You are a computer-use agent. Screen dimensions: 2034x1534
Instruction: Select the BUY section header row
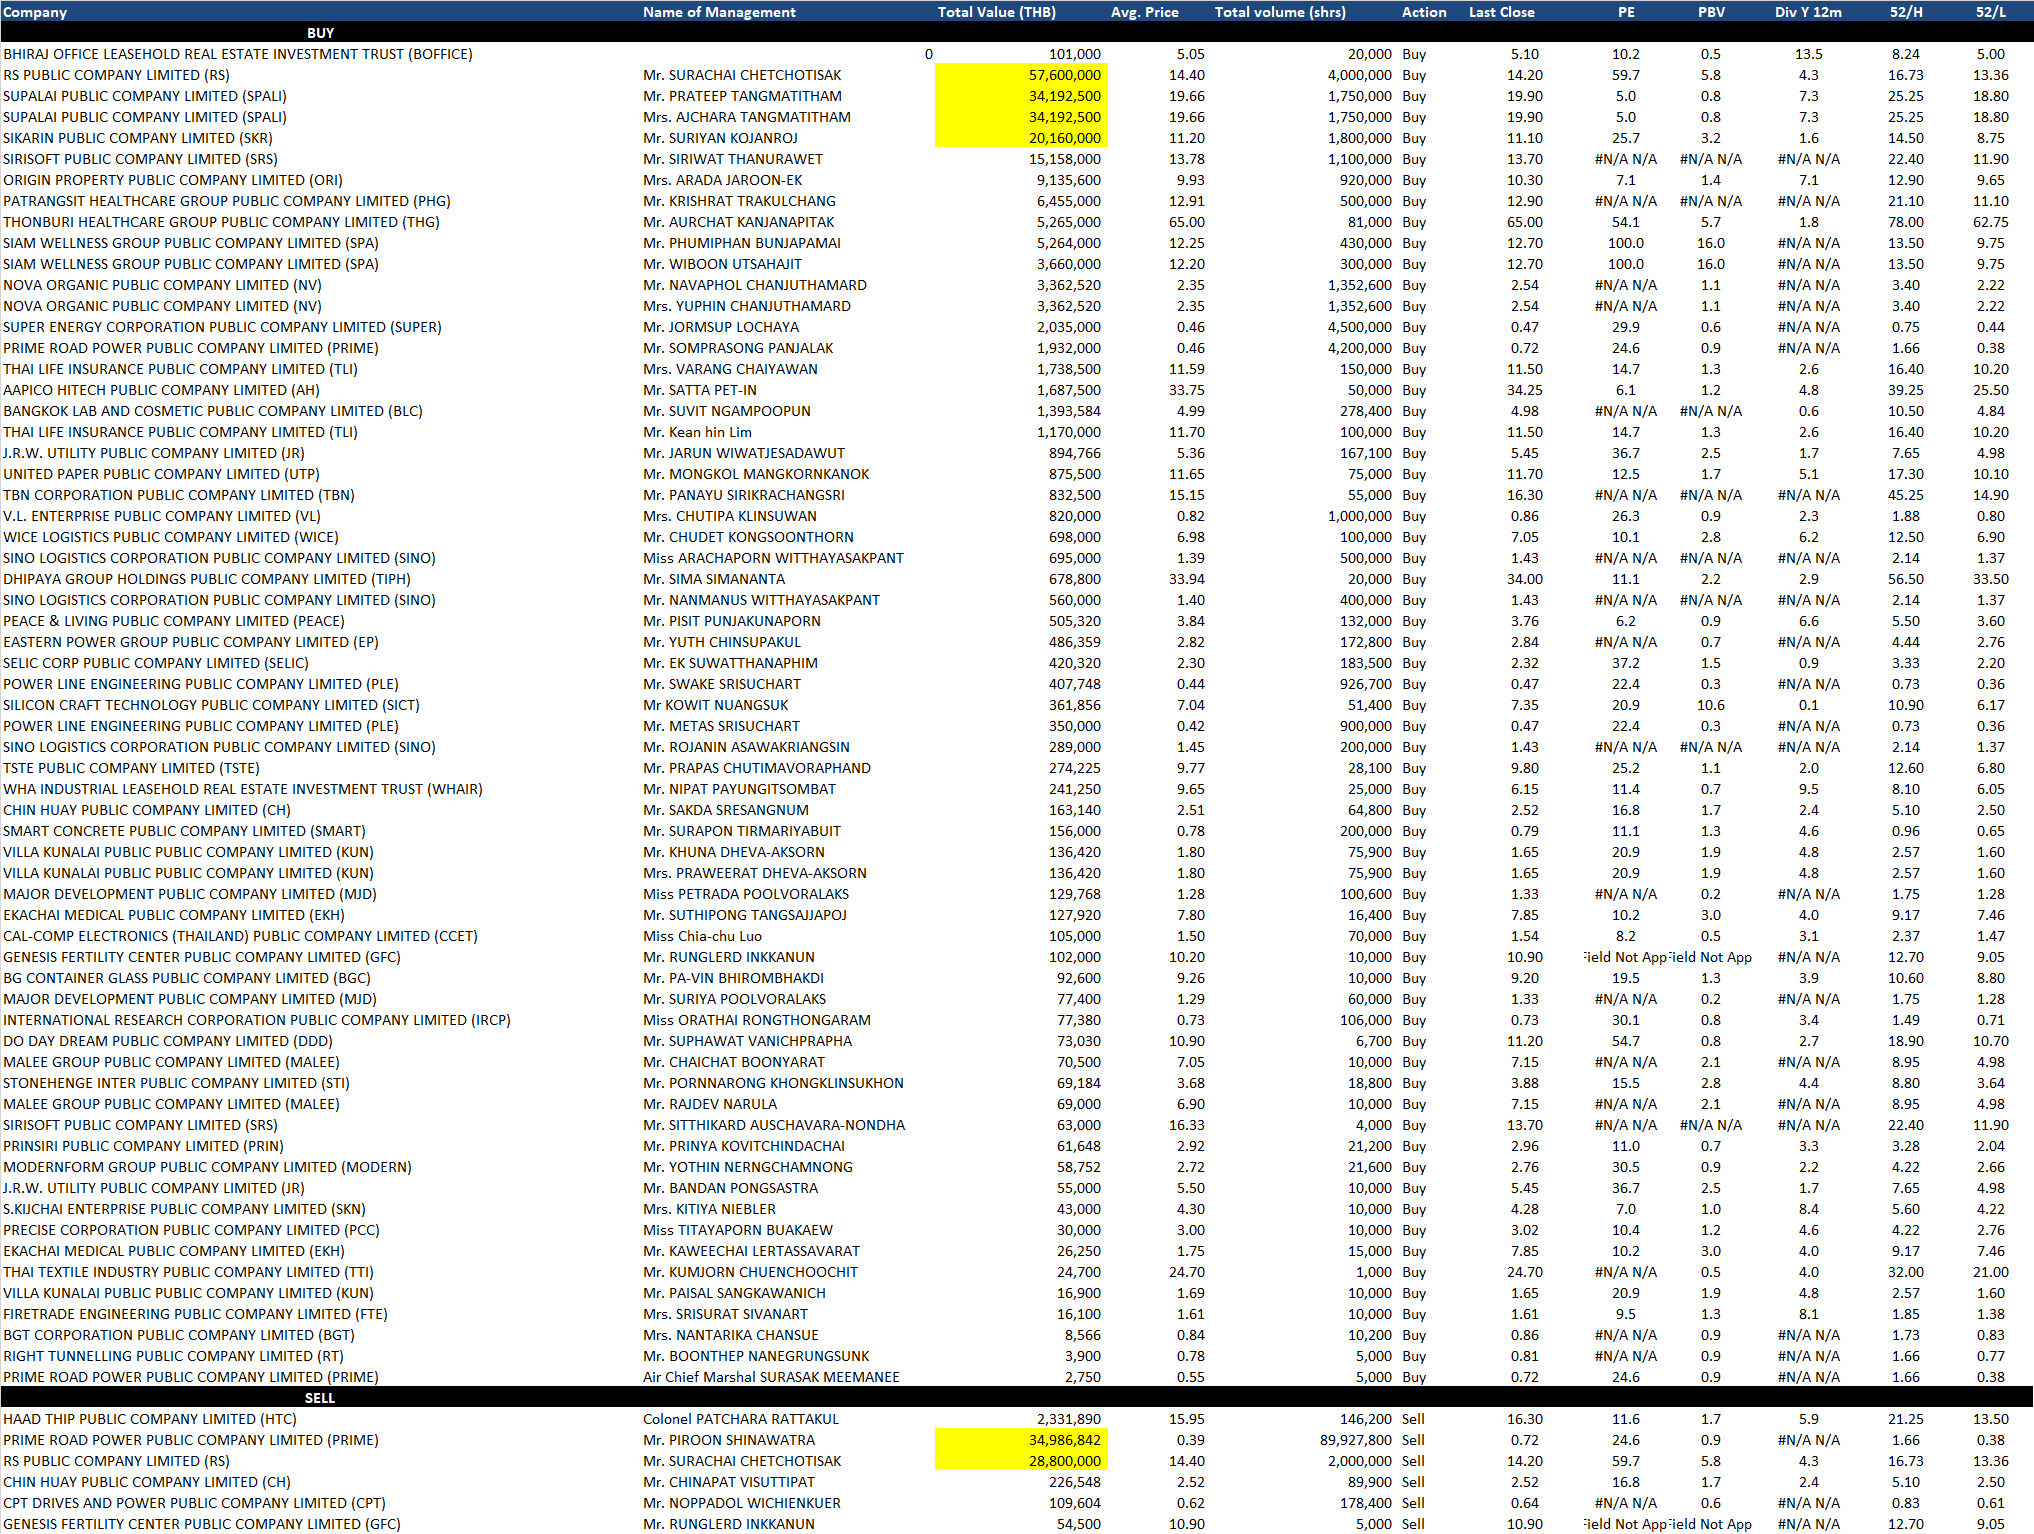pos(320,33)
